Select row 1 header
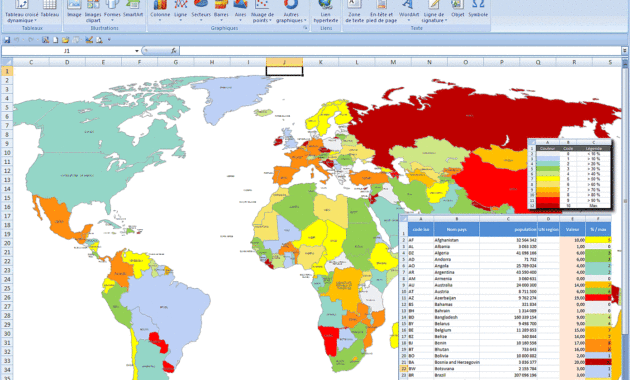The width and height of the screenshot is (630, 380). click(7, 71)
